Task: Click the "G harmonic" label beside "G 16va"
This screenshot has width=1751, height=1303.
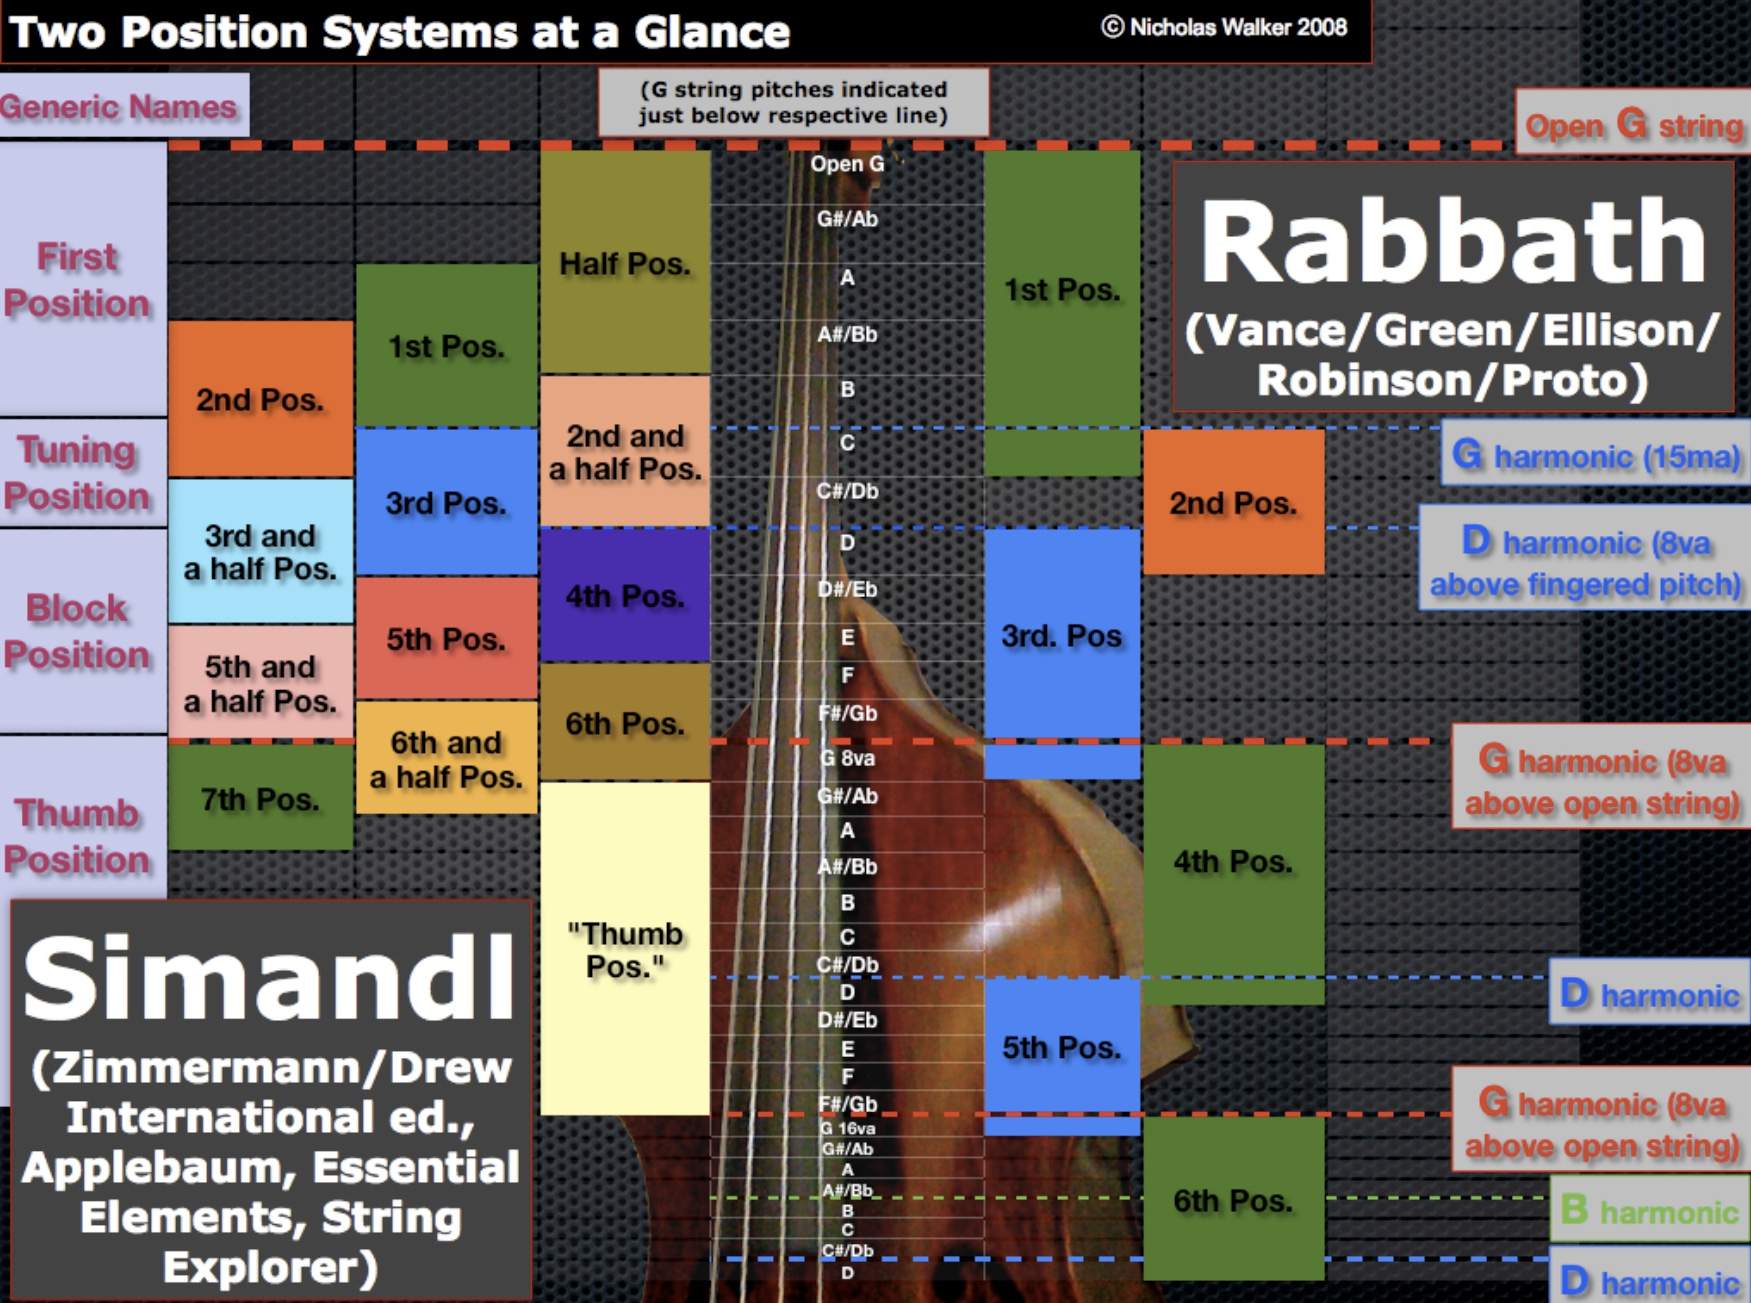Action: pos(1602,1119)
